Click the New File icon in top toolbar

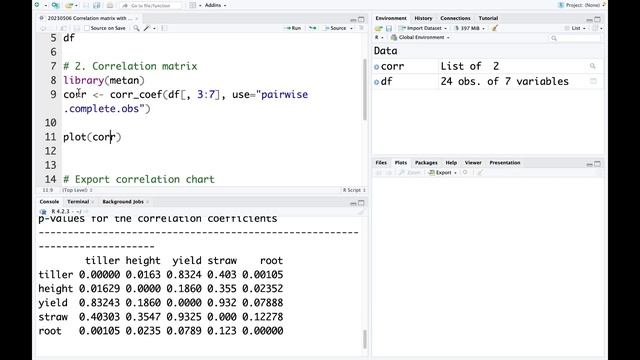pos(38,5)
